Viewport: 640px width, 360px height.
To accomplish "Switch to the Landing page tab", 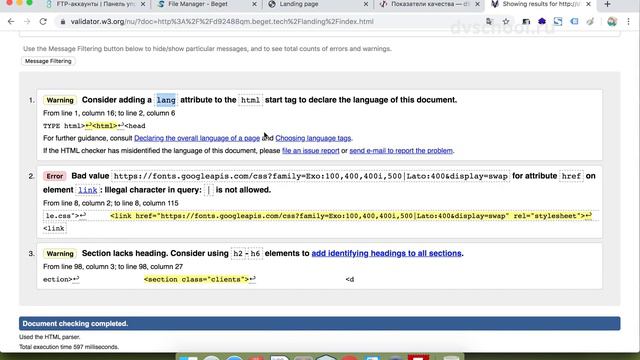I will (x=318, y=4).
